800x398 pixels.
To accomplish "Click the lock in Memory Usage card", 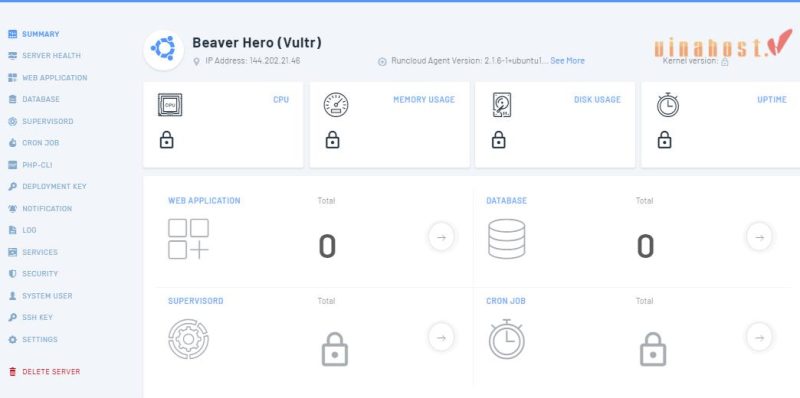I will 332,140.
